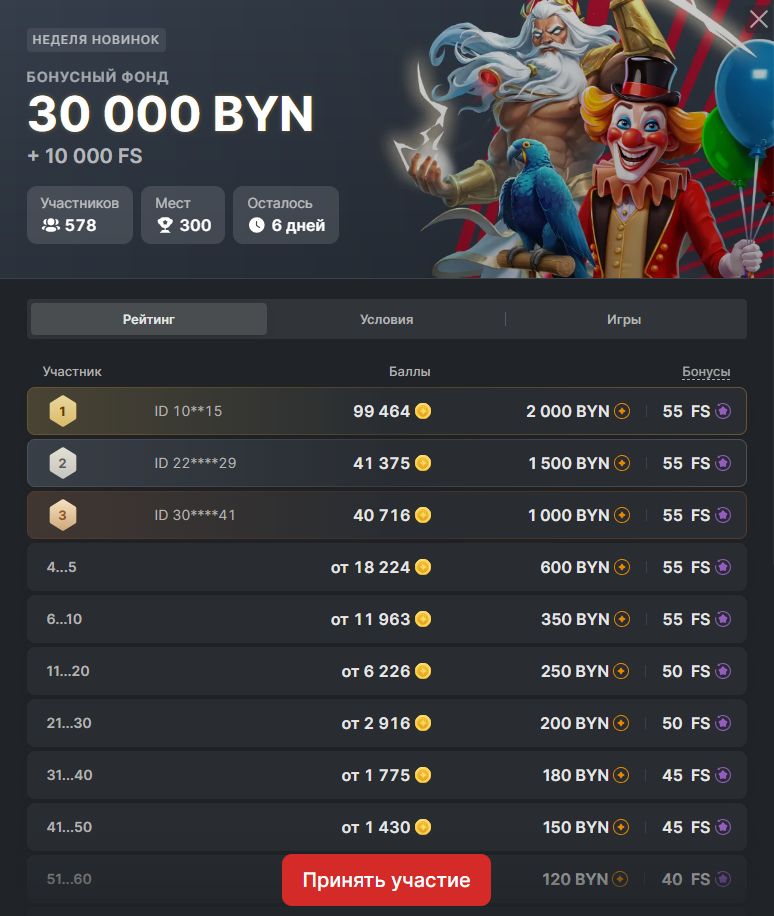Click the purple FS icon in 11...20 row
The image size is (774, 916).
coord(723,671)
